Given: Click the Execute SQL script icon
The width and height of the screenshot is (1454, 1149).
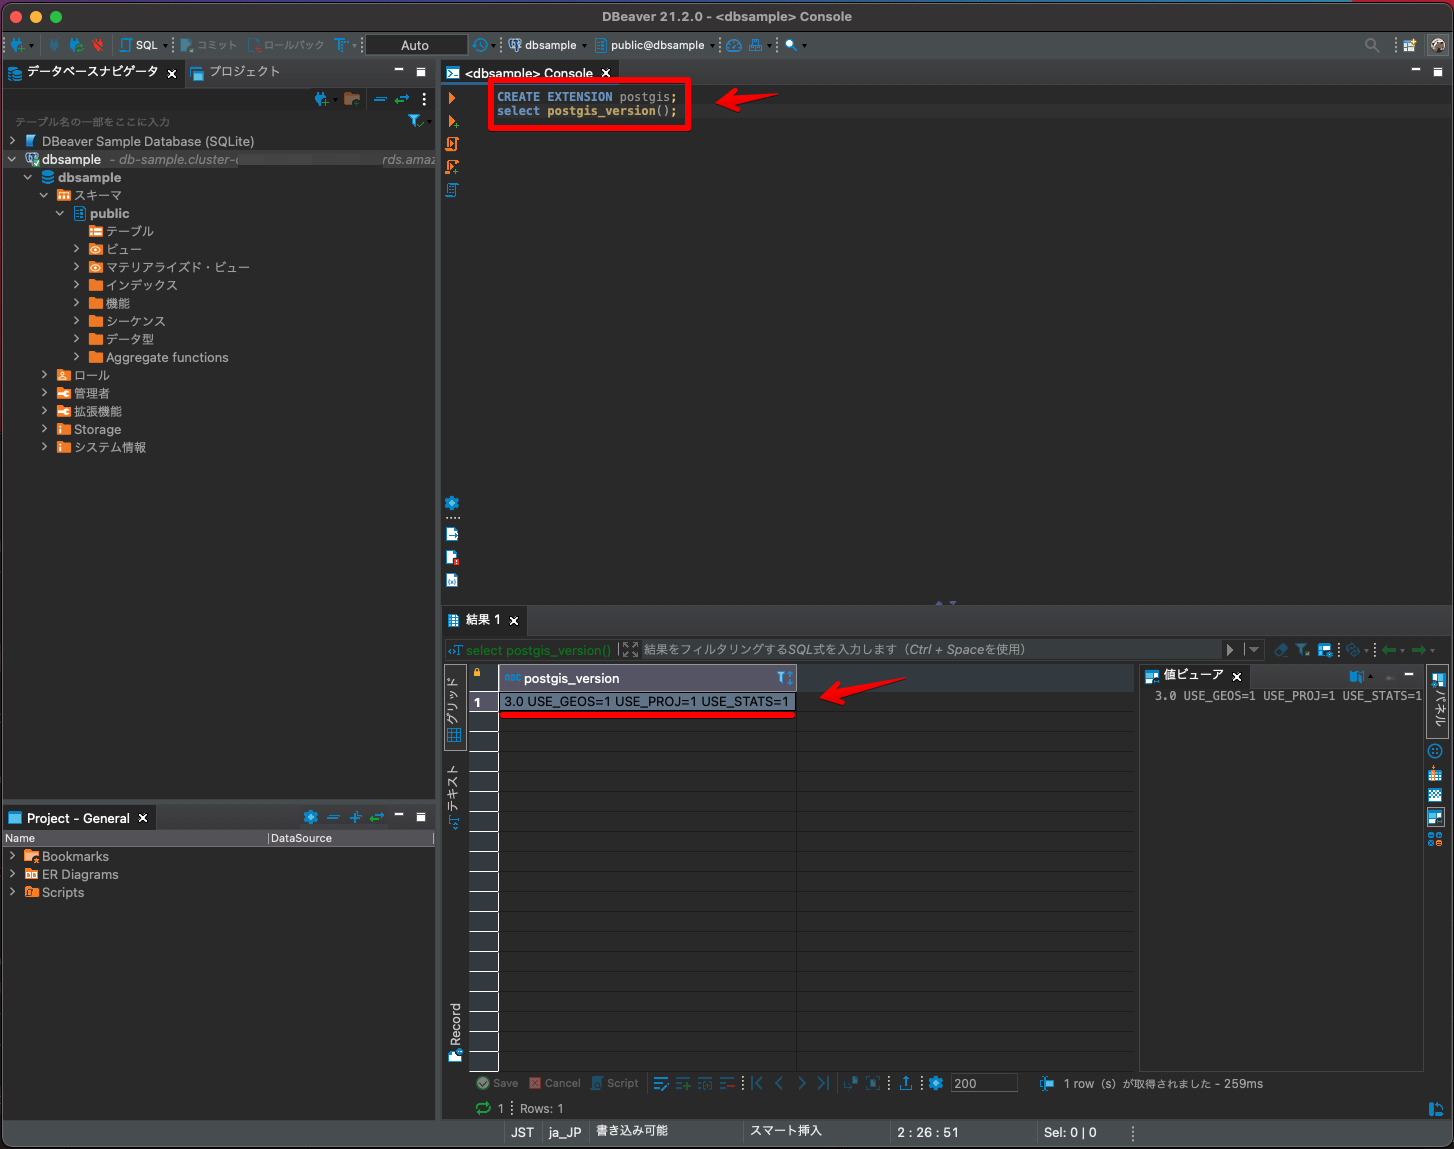Looking at the screenshot, I should [452, 144].
